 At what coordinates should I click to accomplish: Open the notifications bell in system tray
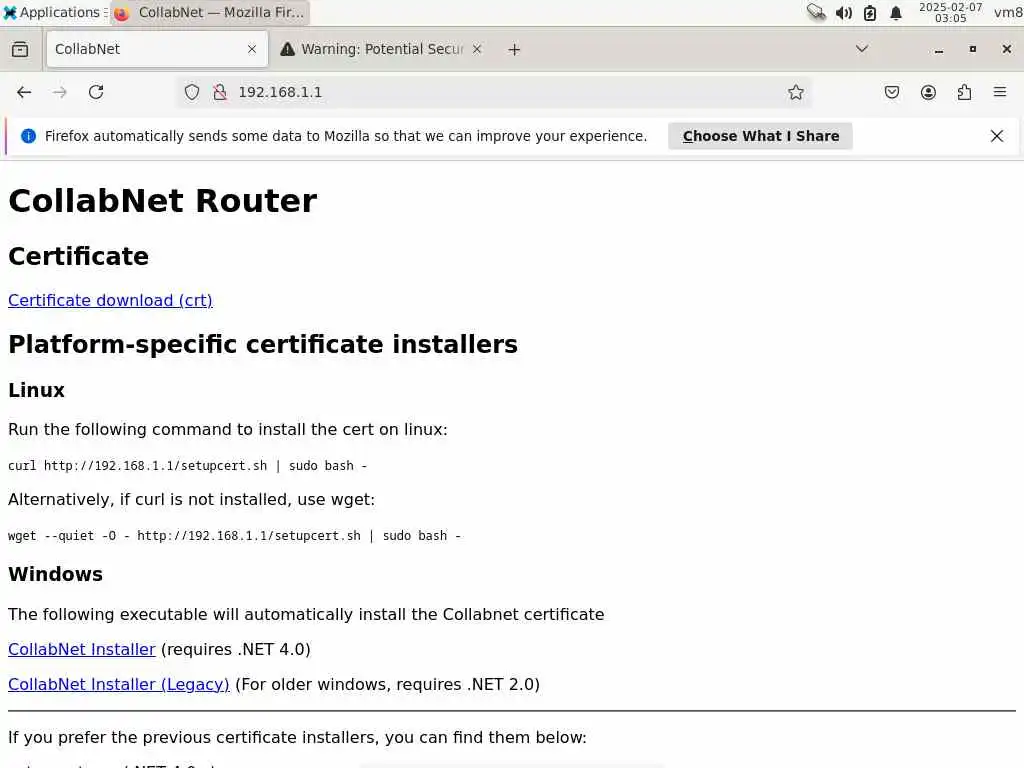pyautogui.click(x=896, y=12)
